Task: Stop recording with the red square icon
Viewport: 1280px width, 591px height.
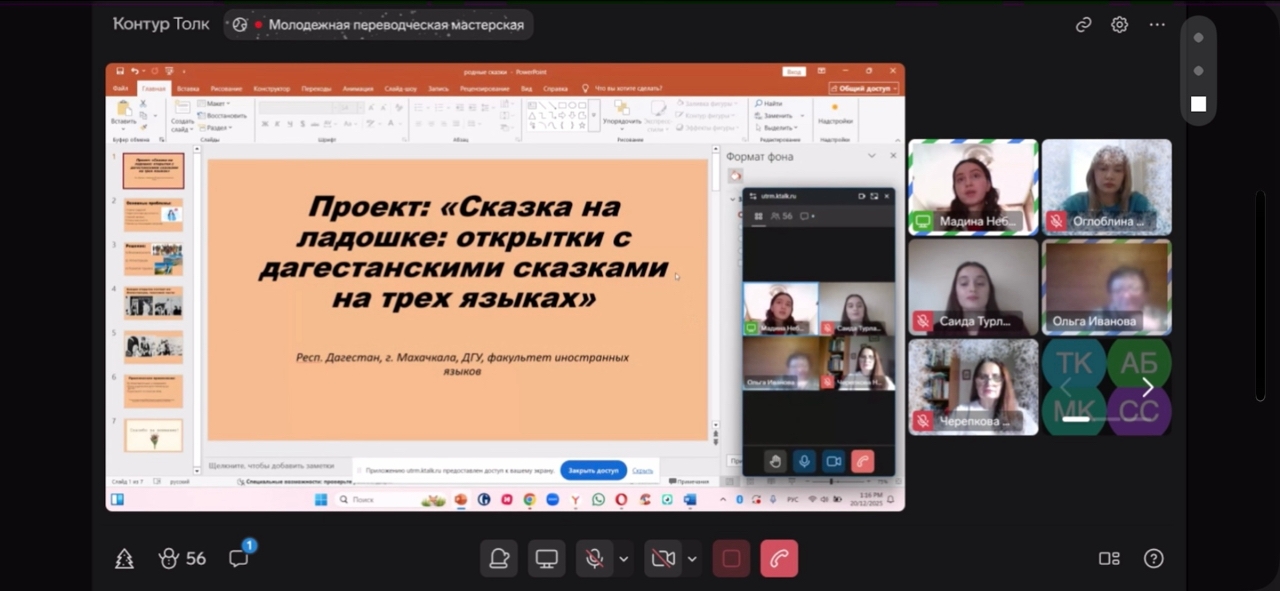Action: (x=731, y=558)
